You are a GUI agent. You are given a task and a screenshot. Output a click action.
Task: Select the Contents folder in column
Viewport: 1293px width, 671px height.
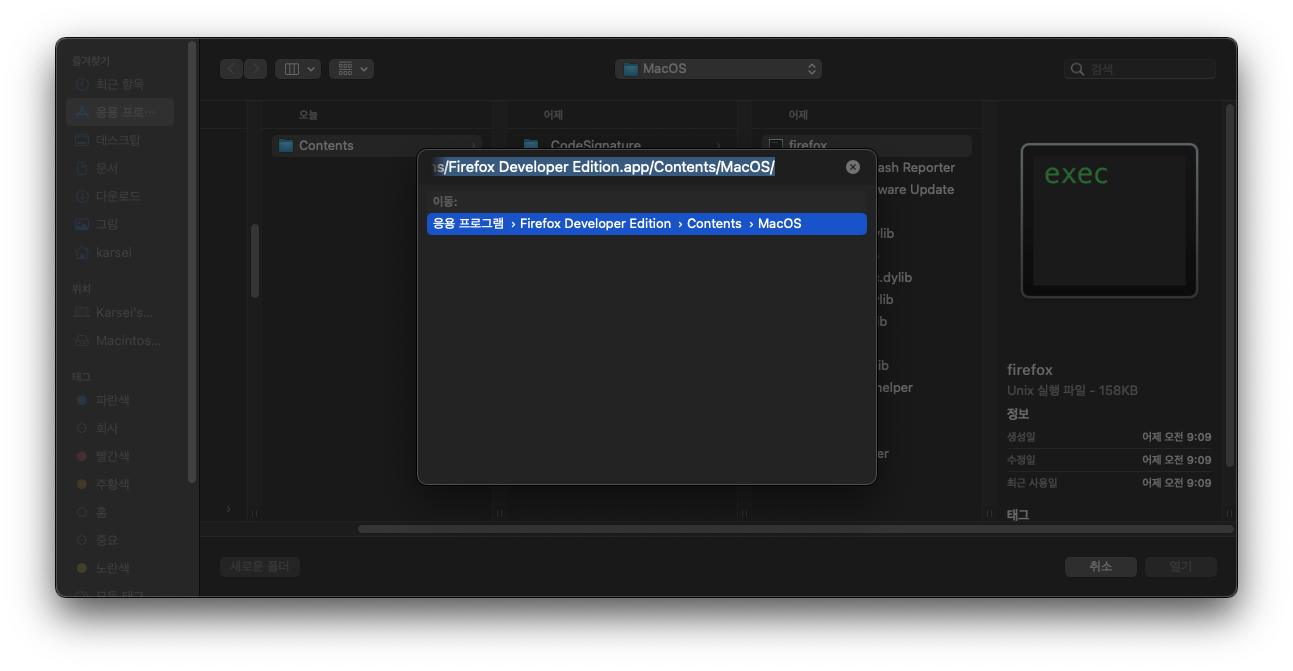[377, 145]
